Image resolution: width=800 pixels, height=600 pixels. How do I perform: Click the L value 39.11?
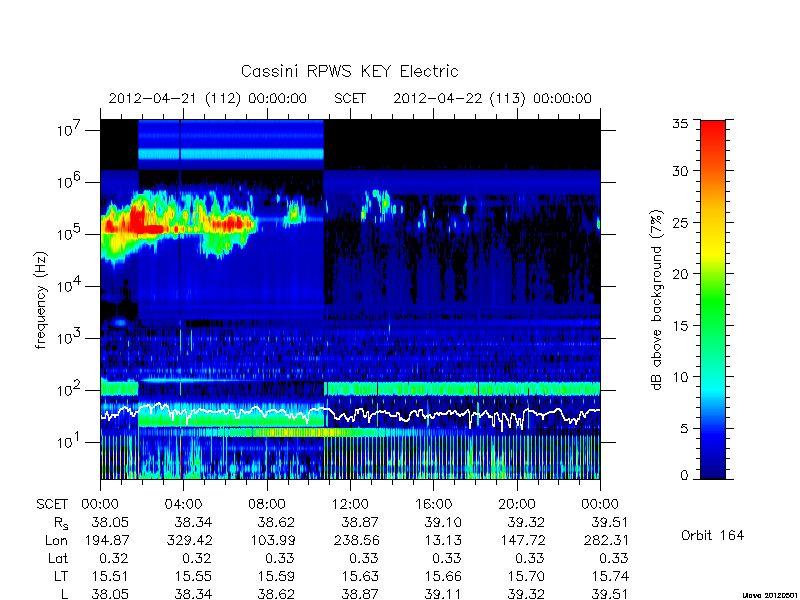pos(443,594)
